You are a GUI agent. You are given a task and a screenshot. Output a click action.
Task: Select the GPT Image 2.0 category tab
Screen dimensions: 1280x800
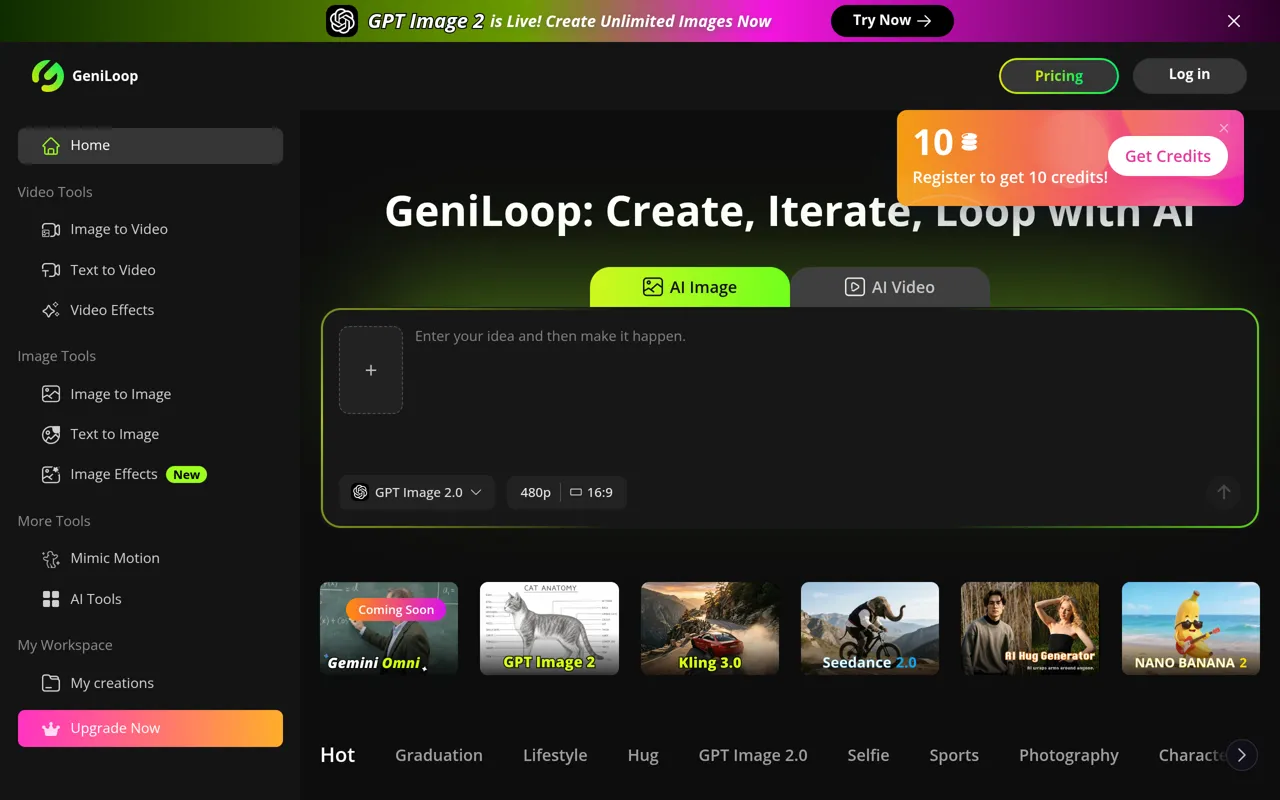[753, 755]
